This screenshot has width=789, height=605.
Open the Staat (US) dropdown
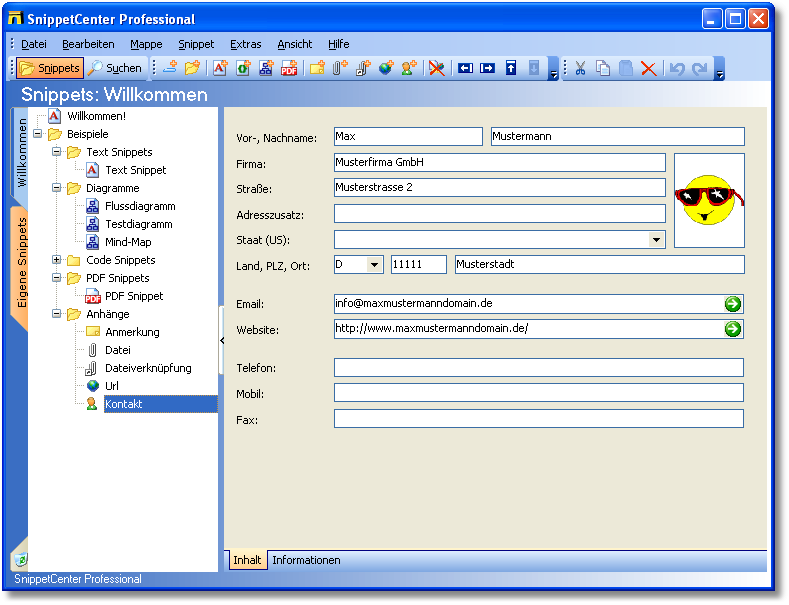click(x=656, y=240)
